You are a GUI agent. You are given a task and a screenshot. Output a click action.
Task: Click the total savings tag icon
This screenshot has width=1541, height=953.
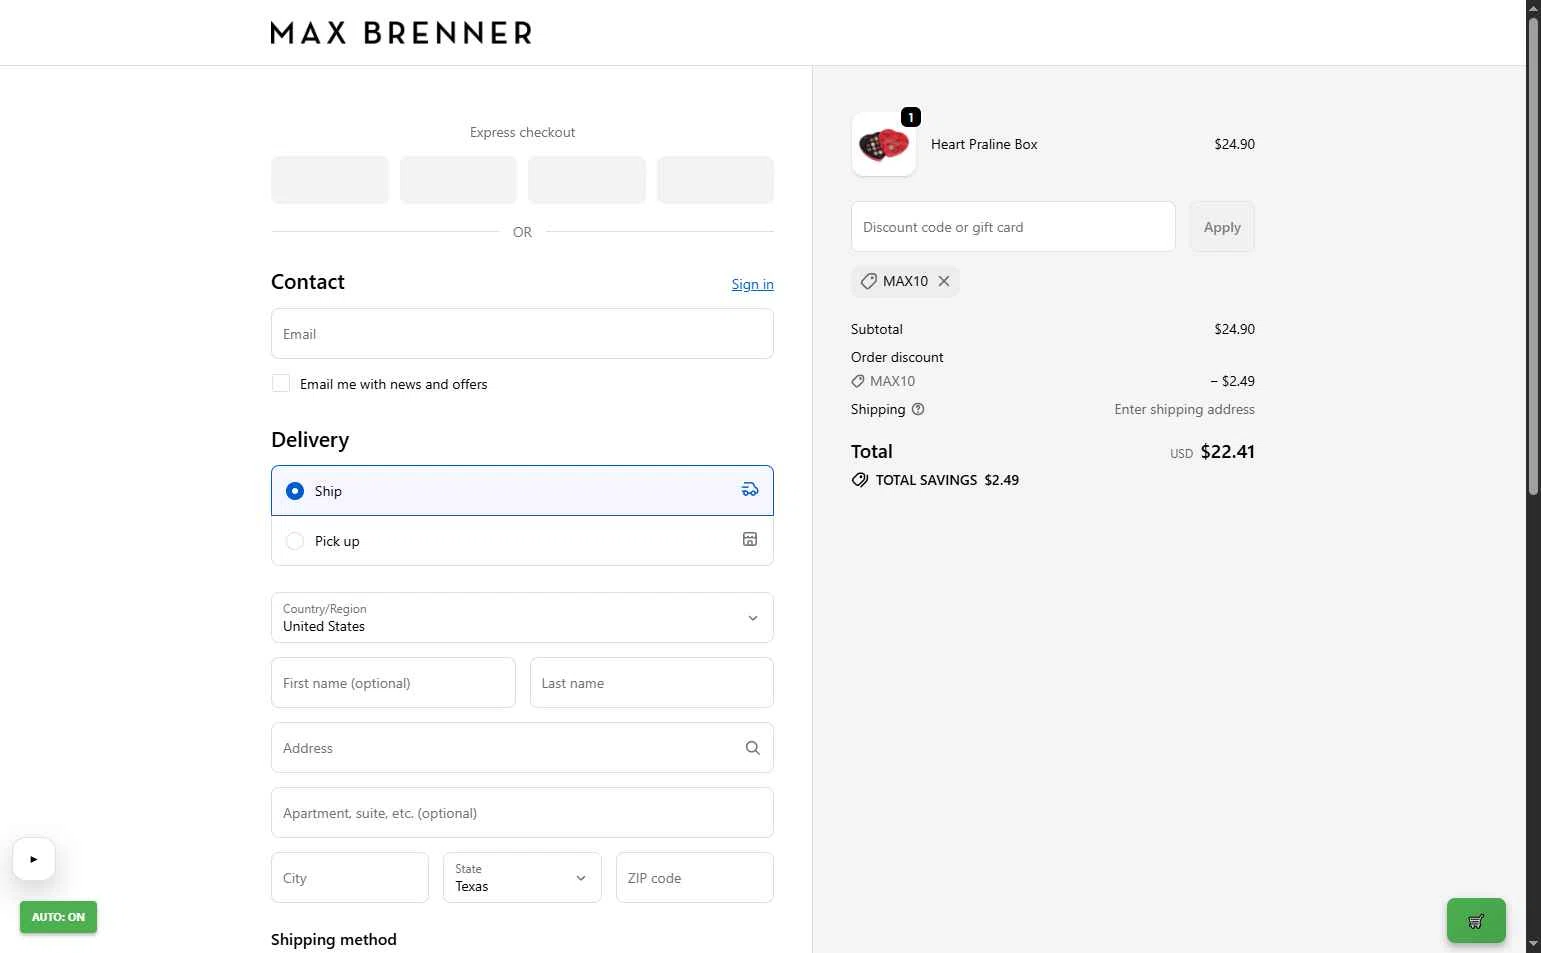pos(859,480)
